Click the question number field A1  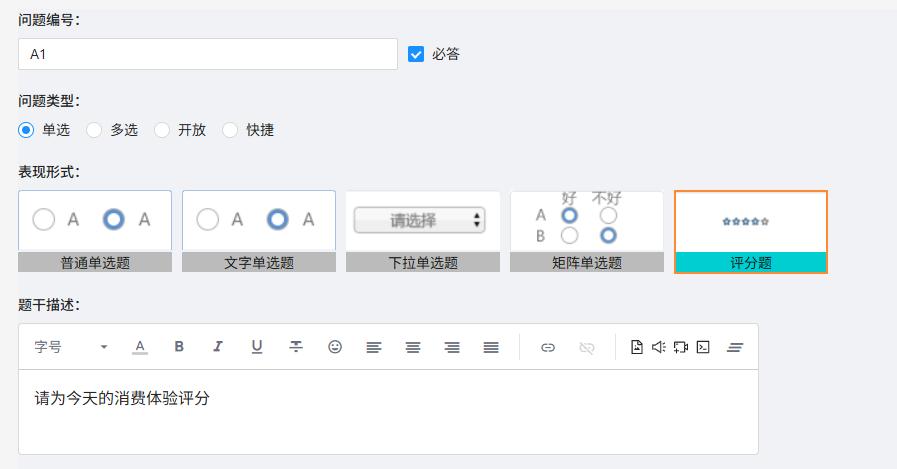[x=208, y=54]
